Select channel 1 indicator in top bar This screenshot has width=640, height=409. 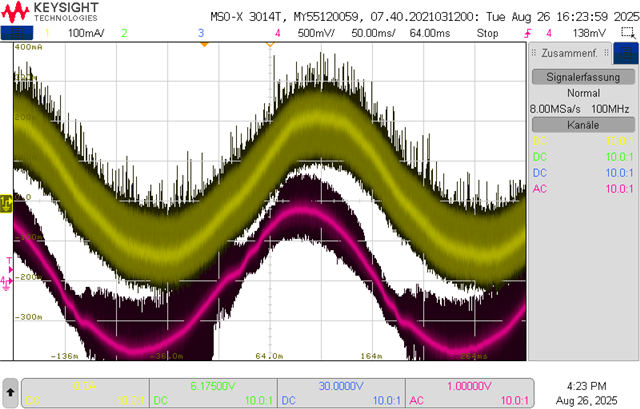pos(47,33)
